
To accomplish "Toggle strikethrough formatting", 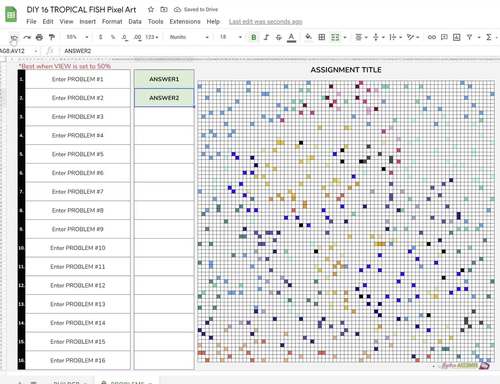I will (279, 37).
